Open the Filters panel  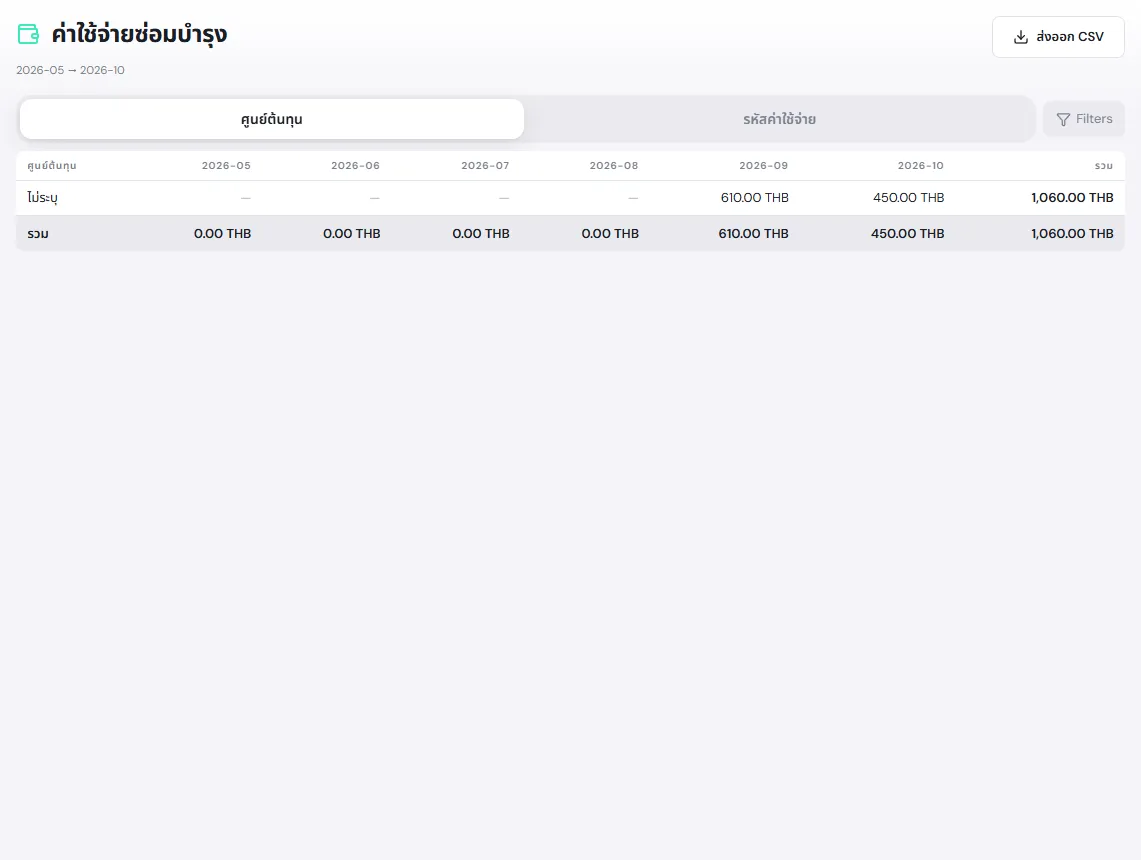(x=1084, y=119)
